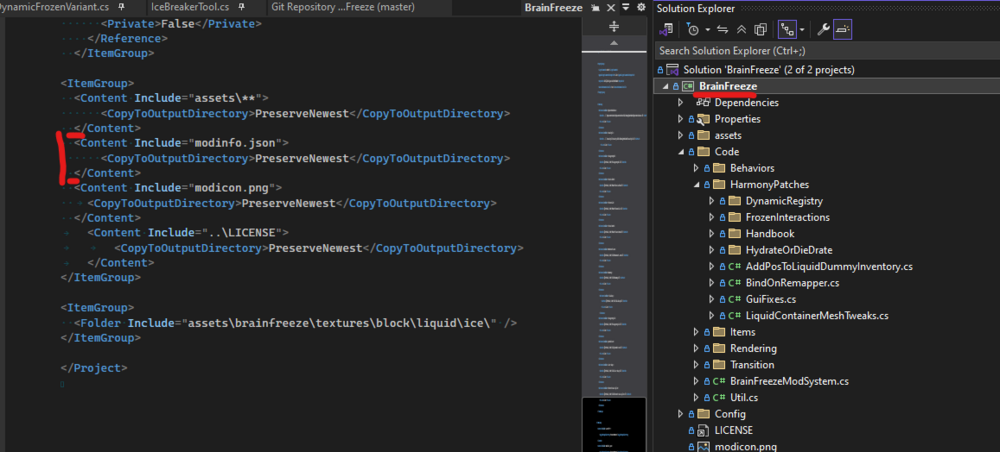Toggle the Pending Changes Filter button
The image size is (1000, 452).
click(694, 30)
